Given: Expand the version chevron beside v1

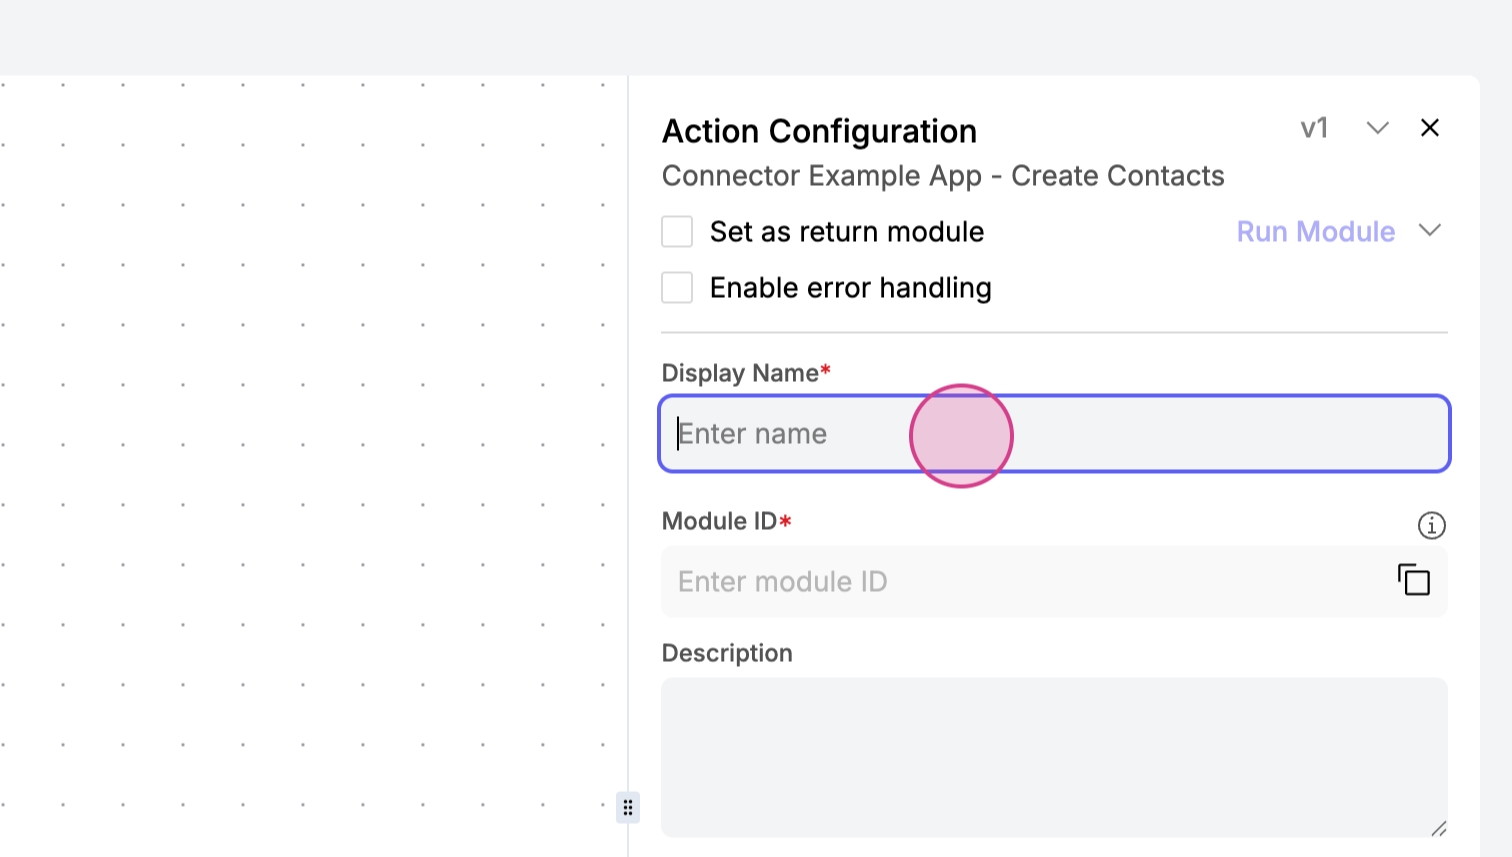Looking at the screenshot, I should click(x=1377, y=128).
